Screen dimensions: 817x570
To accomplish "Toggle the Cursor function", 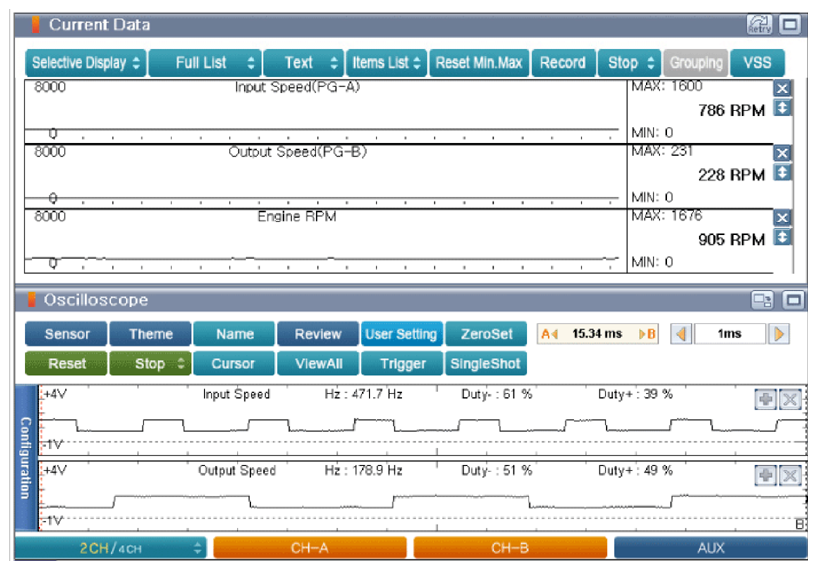I will (234, 363).
